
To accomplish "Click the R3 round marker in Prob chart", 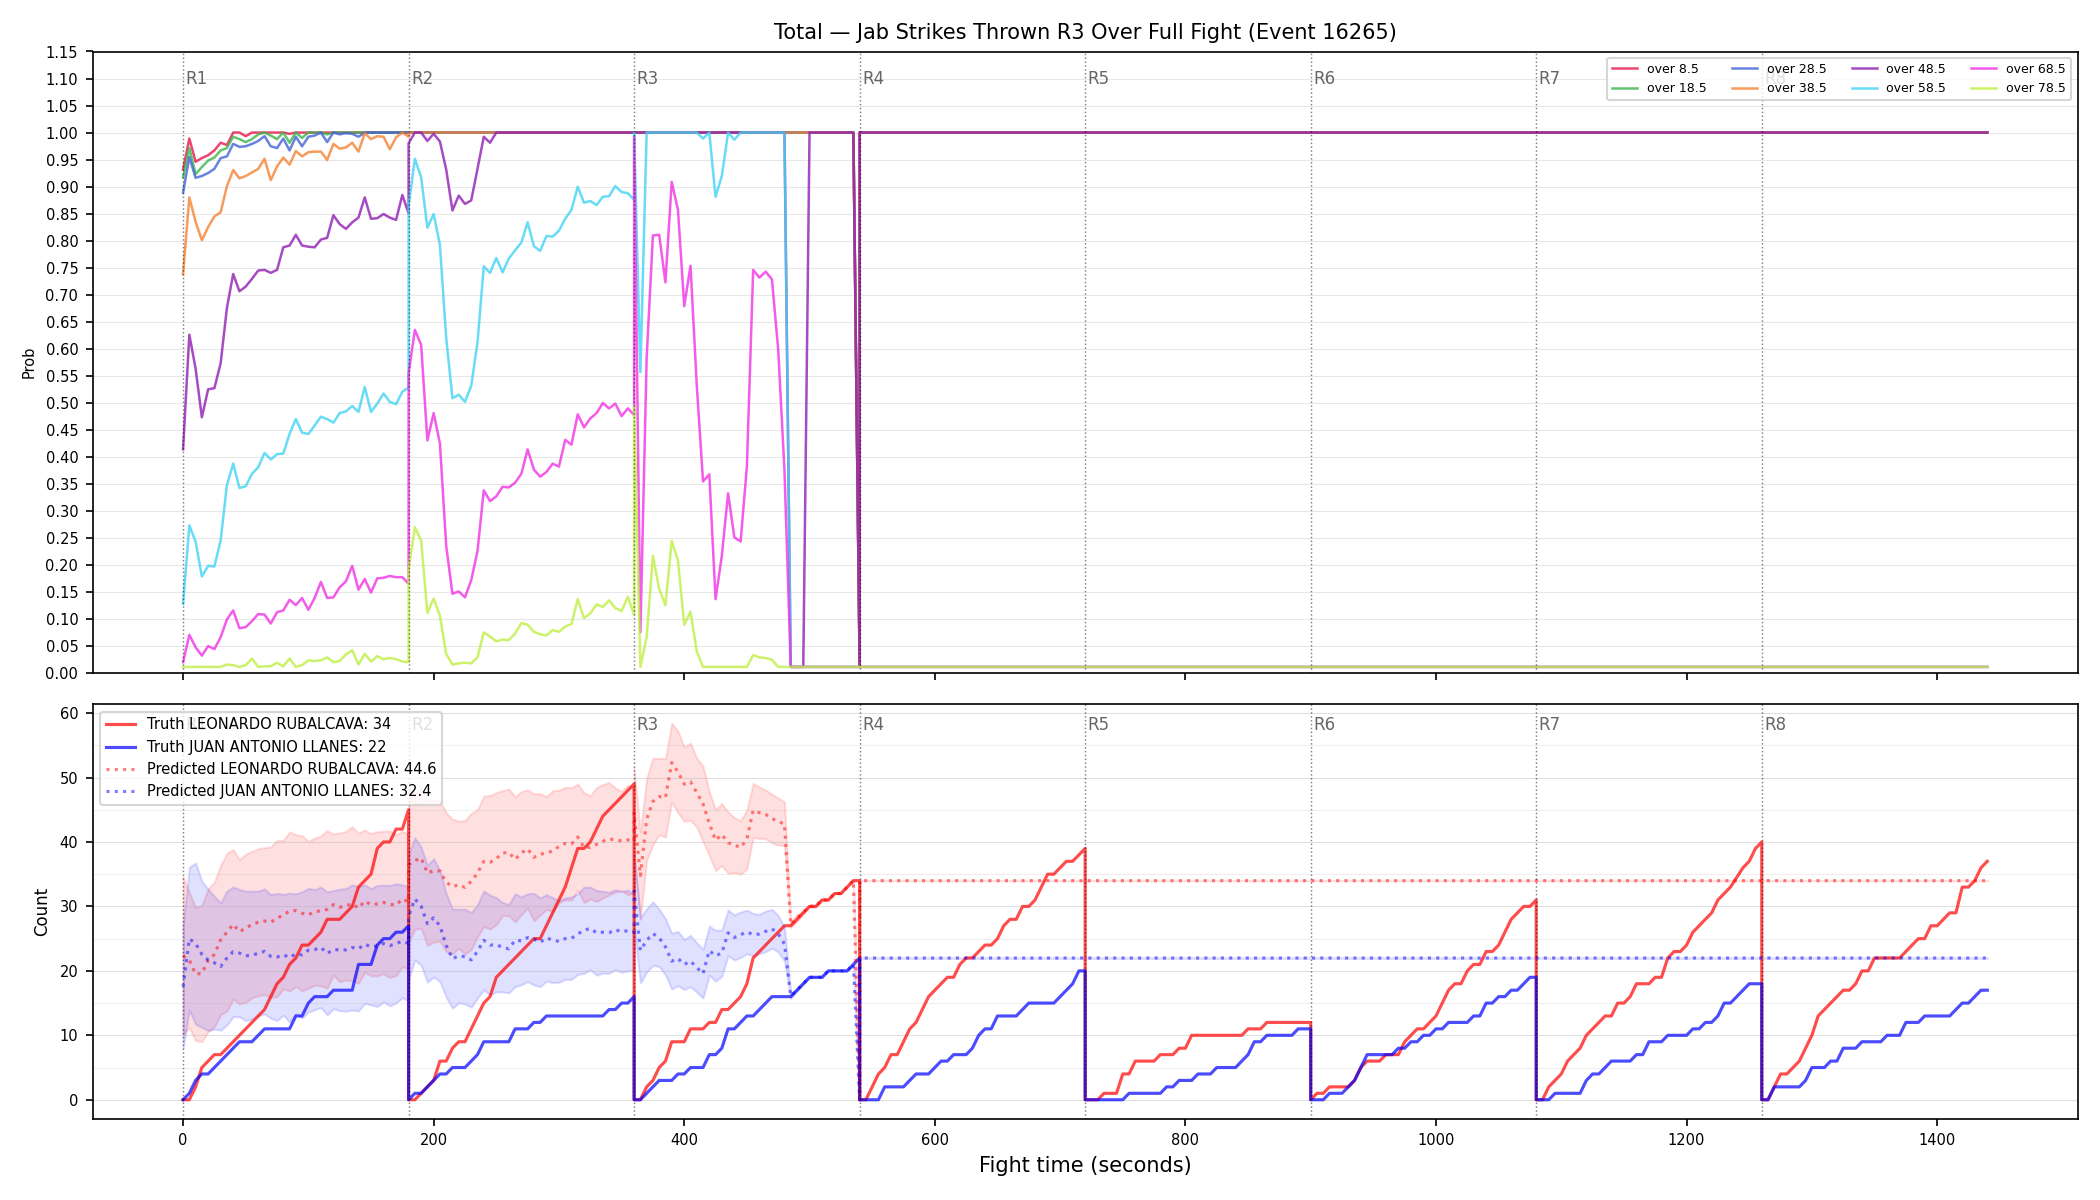I will (x=648, y=78).
